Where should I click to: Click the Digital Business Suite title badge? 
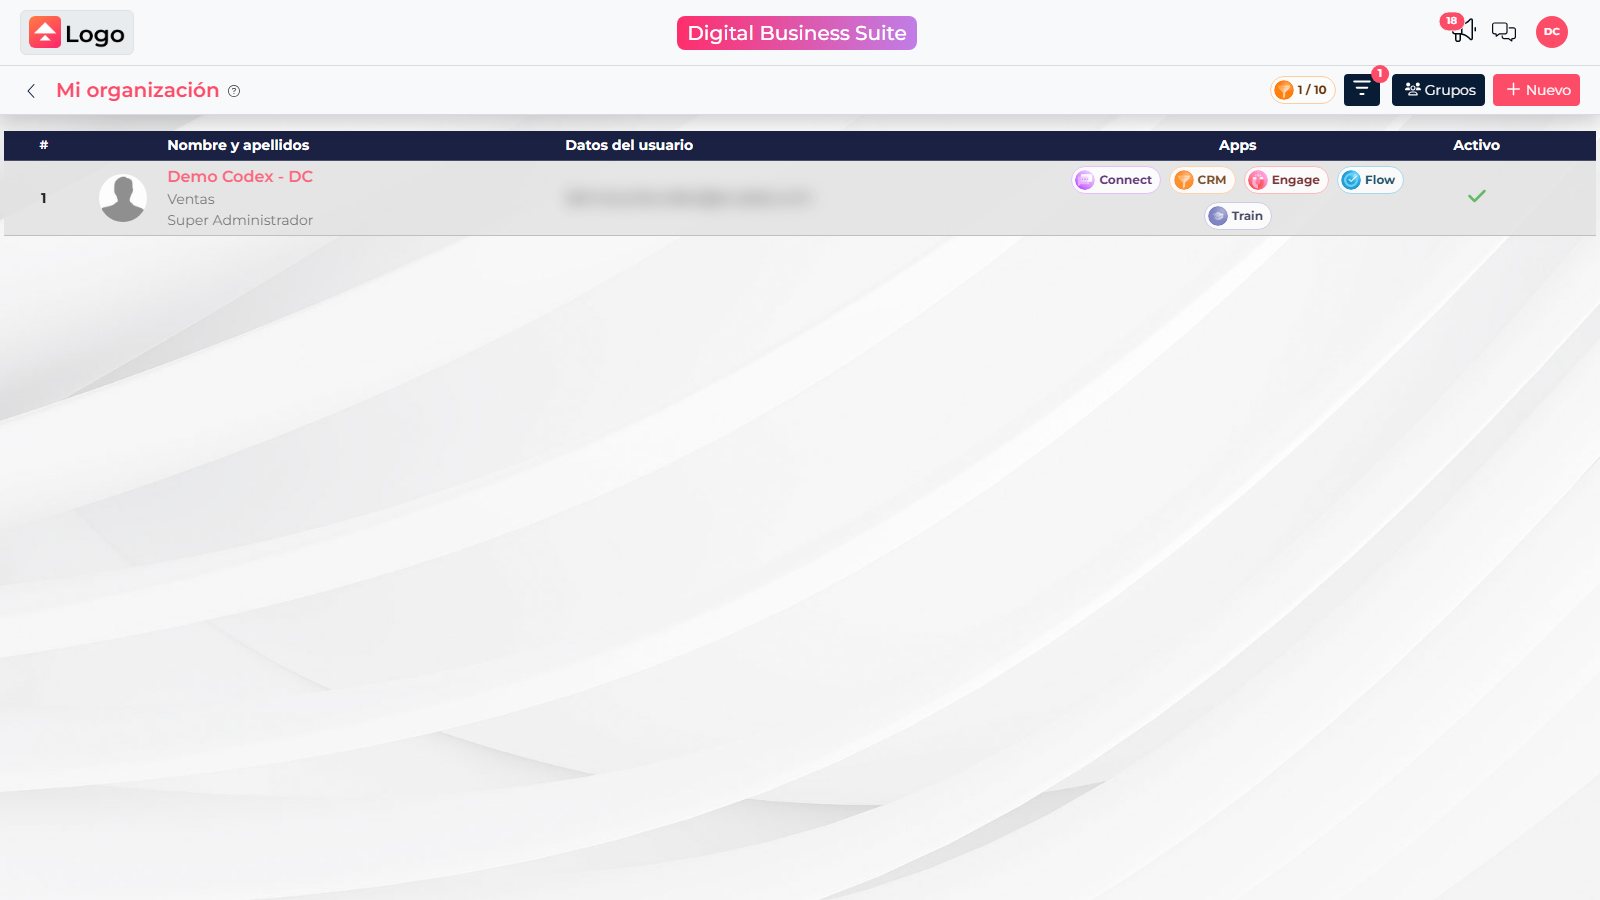tap(797, 33)
